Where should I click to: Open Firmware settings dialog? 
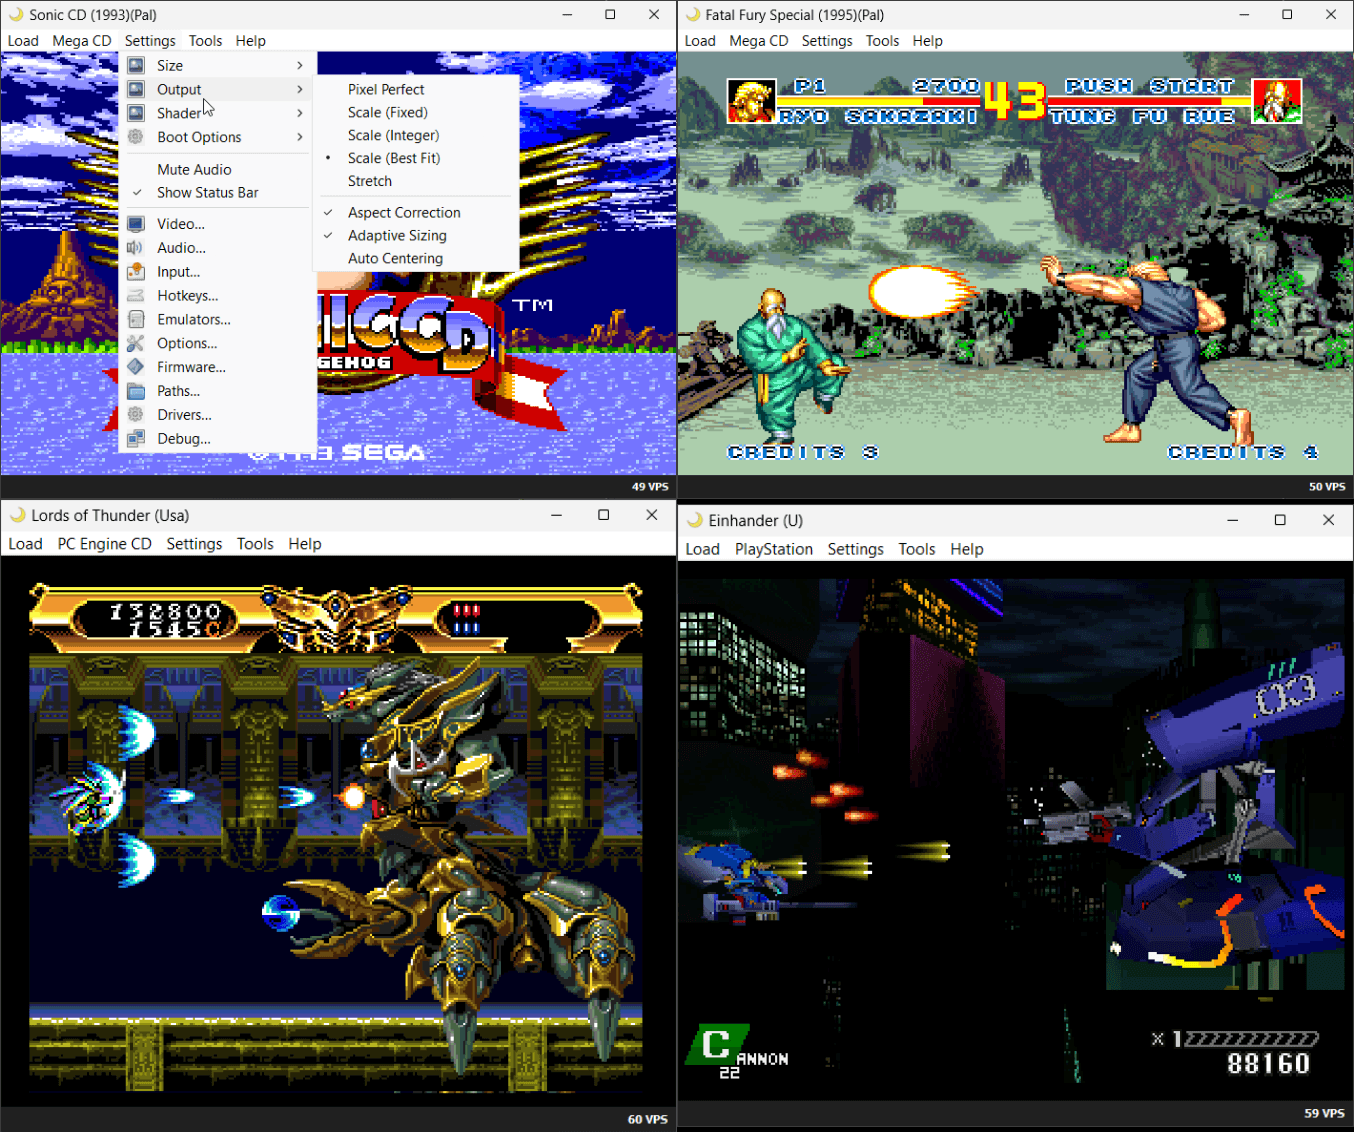tap(216, 367)
